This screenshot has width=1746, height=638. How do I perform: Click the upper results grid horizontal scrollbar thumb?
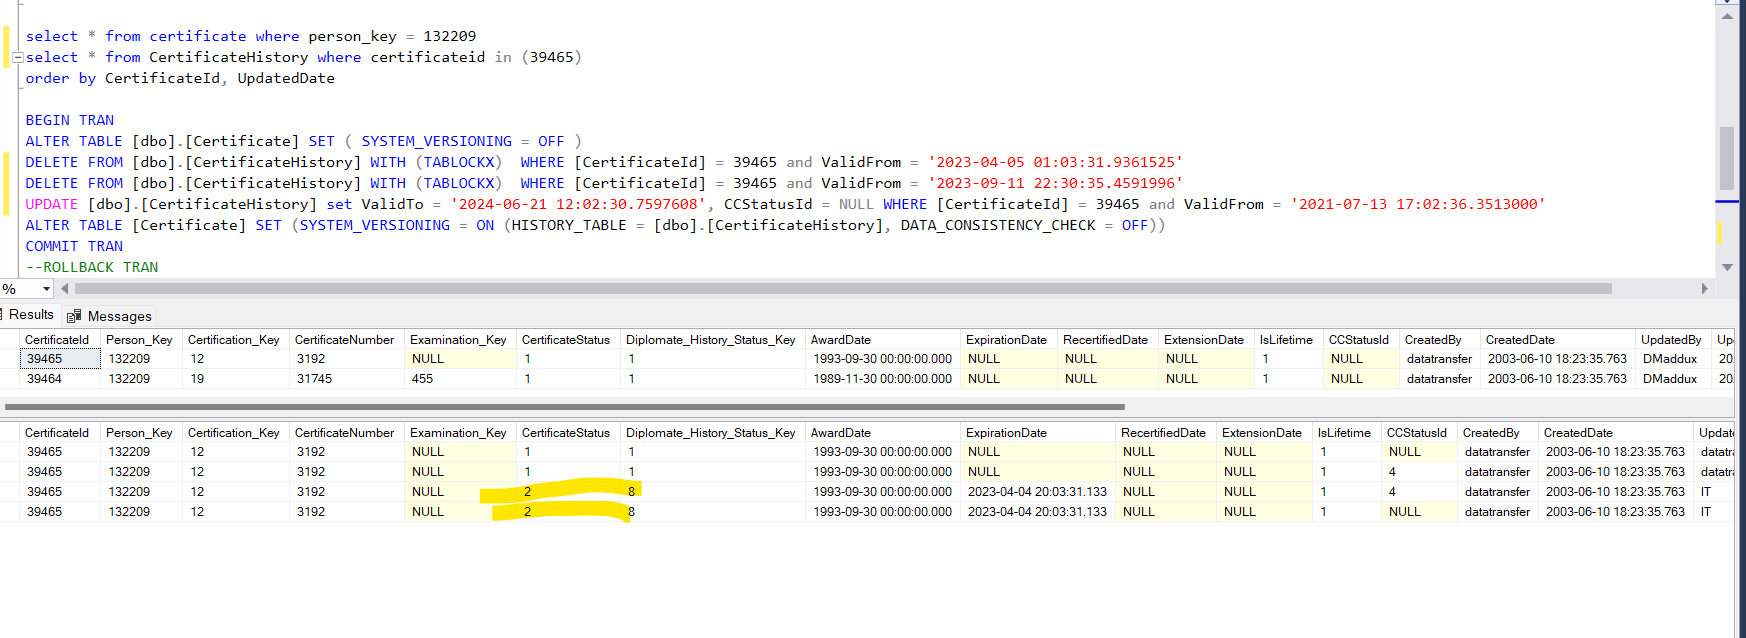click(565, 407)
